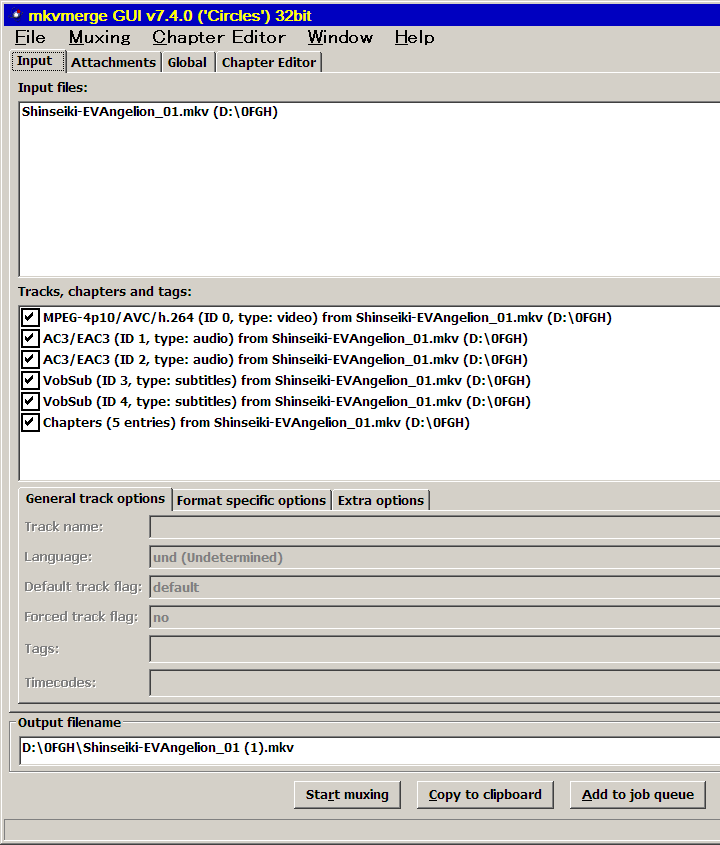
Task: Uncheck the MPEG-4p10/AVC/h.264 video track checkbox
Action: click(30, 317)
